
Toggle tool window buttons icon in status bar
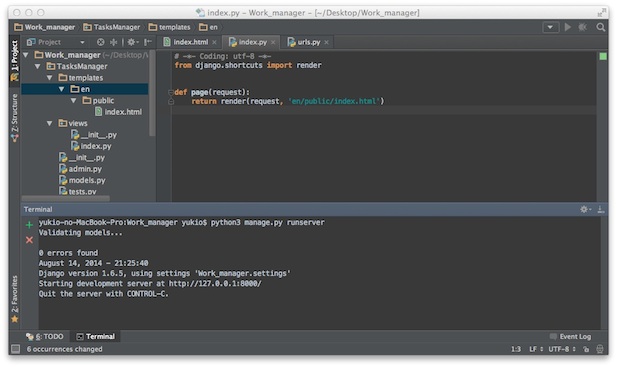point(15,349)
